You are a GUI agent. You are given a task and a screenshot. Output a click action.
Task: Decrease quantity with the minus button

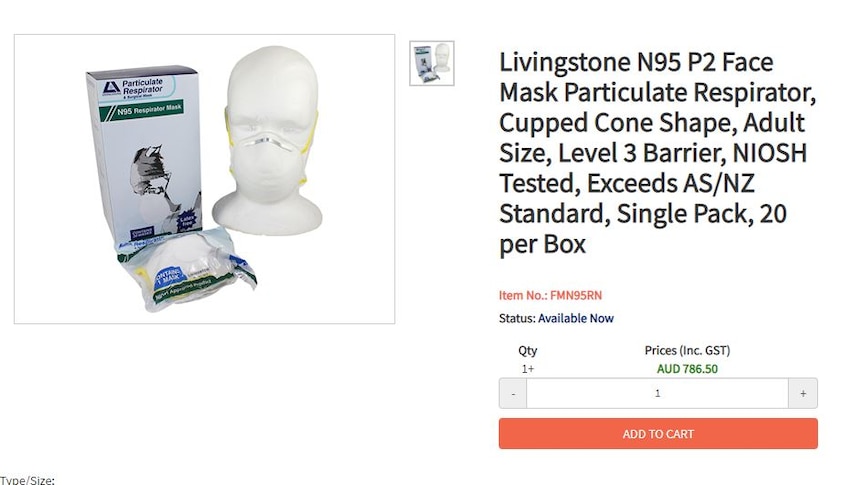click(x=513, y=393)
